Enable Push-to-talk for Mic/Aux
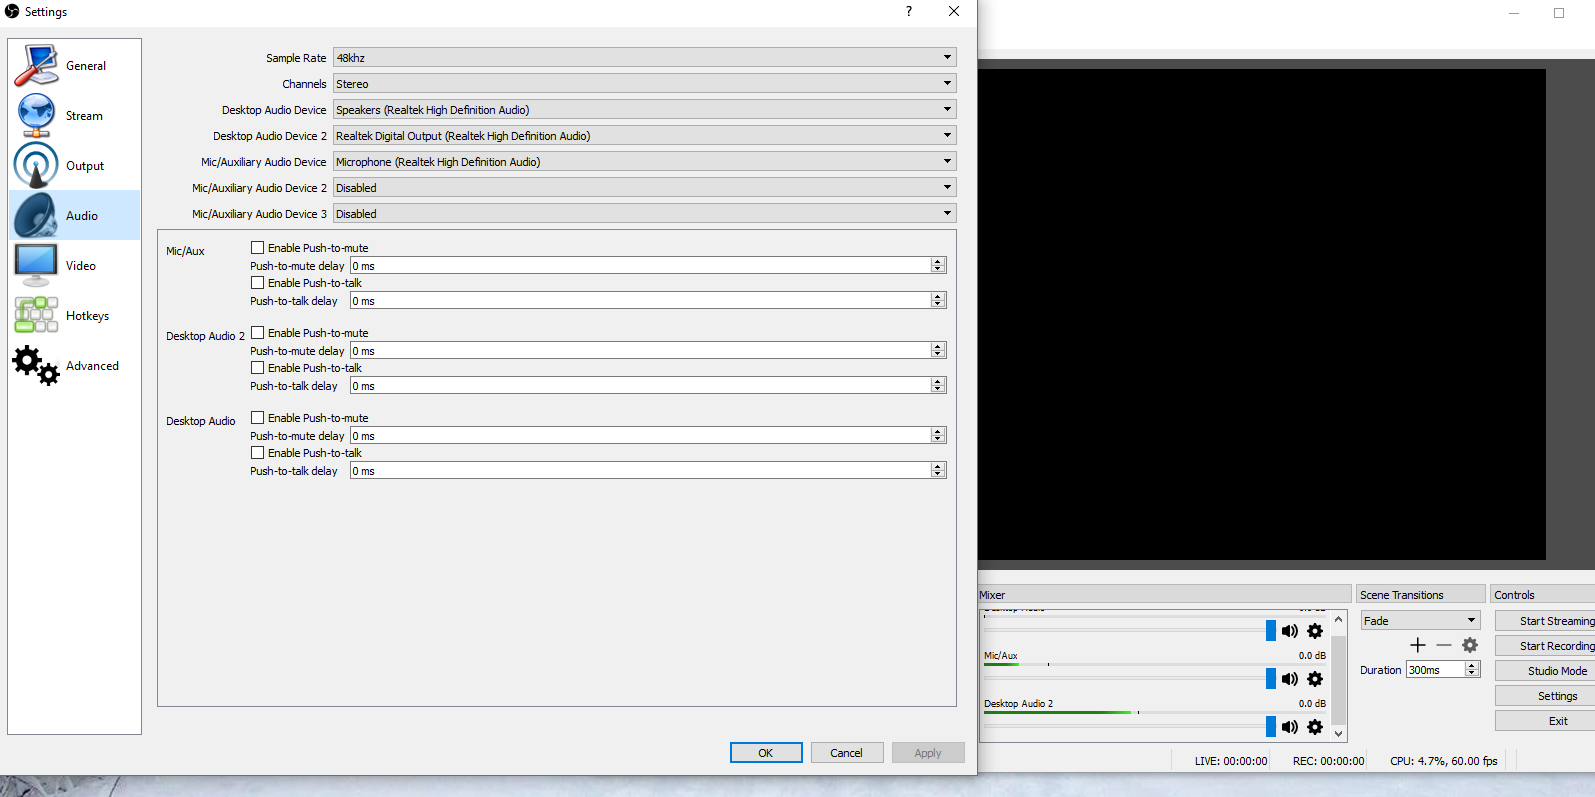Screen dimensions: 1595x797 pyautogui.click(x=258, y=283)
